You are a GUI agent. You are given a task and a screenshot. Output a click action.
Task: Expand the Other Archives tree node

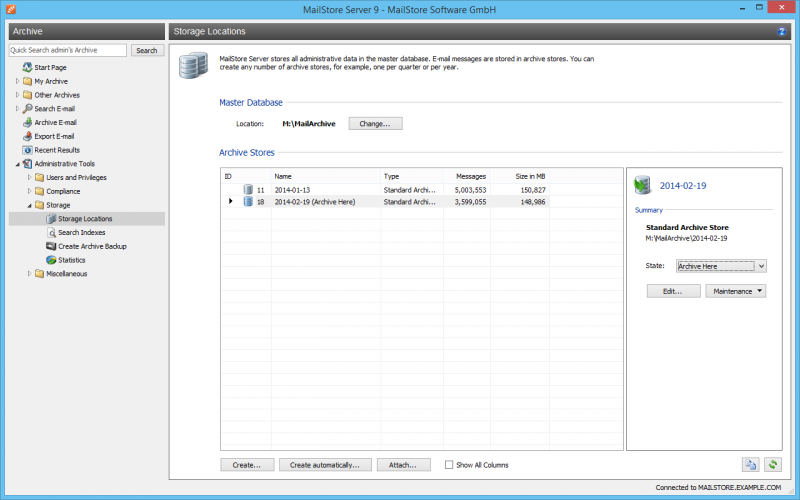[x=17, y=95]
